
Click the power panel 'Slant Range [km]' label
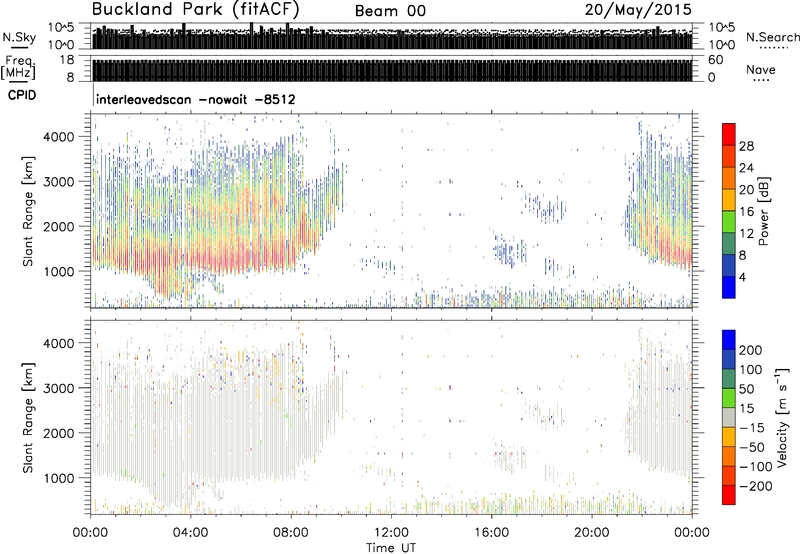[28, 212]
